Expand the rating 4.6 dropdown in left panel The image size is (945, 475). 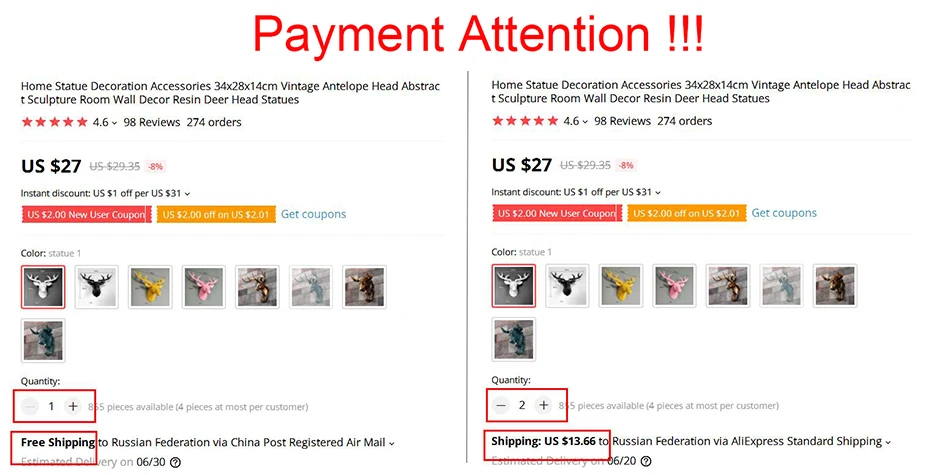pyautogui.click(x=115, y=123)
